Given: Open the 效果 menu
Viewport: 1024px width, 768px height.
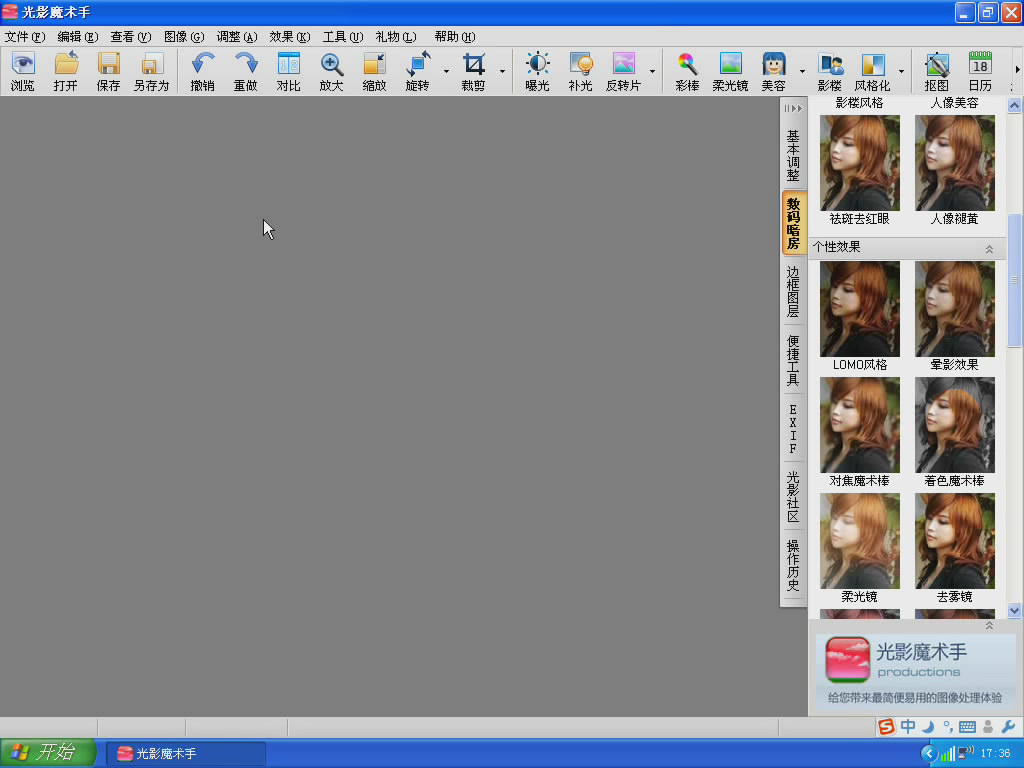Looking at the screenshot, I should [x=290, y=37].
